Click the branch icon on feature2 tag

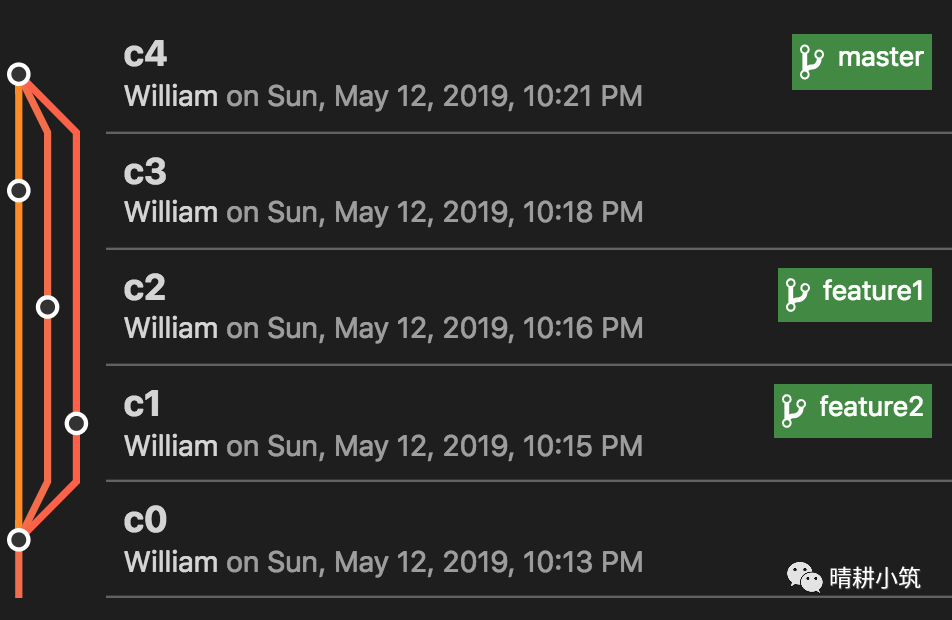[x=793, y=411]
